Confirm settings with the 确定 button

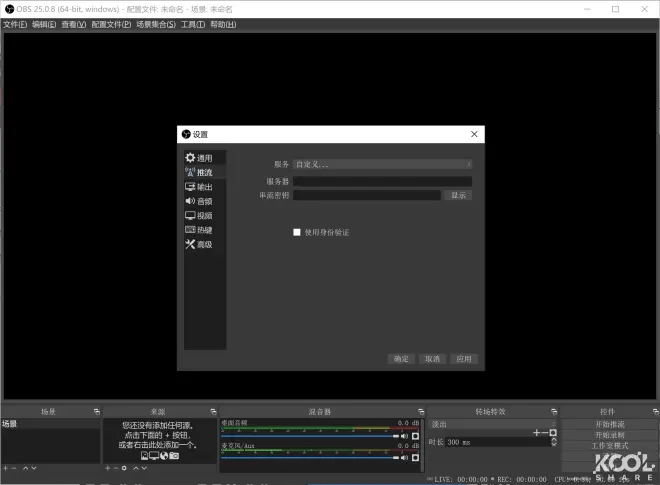401,359
